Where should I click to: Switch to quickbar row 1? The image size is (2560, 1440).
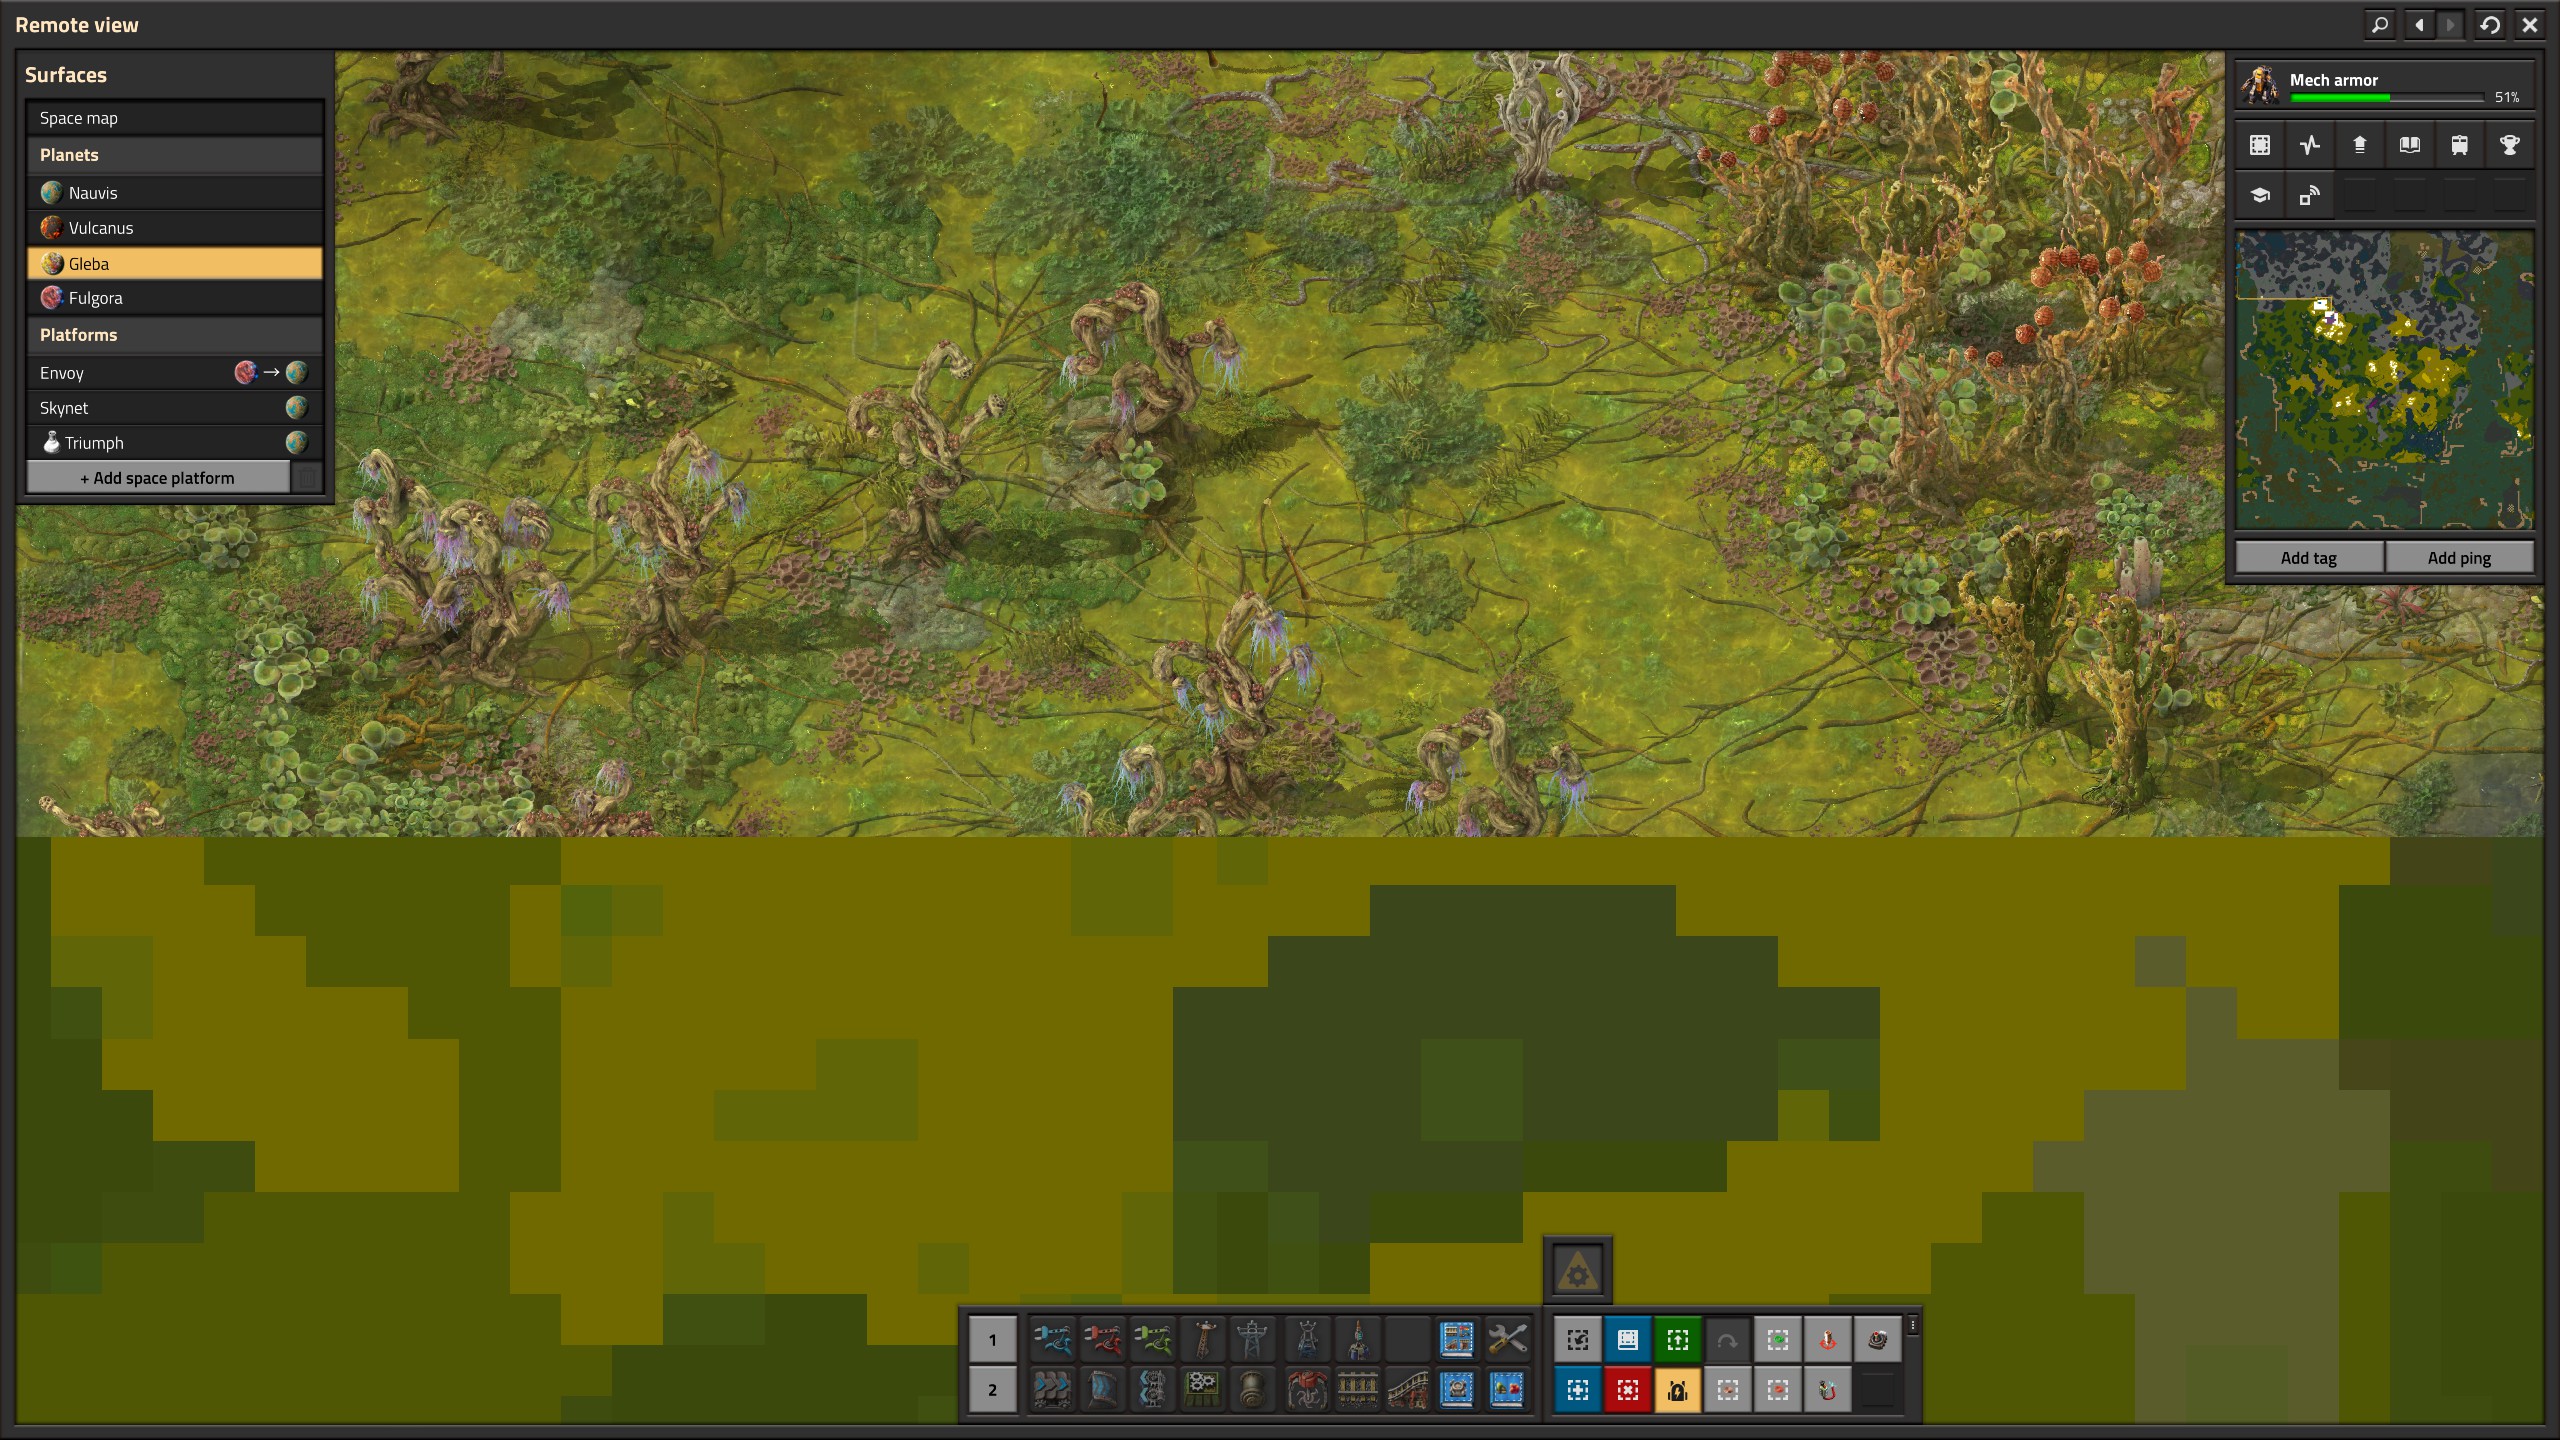[x=992, y=1339]
